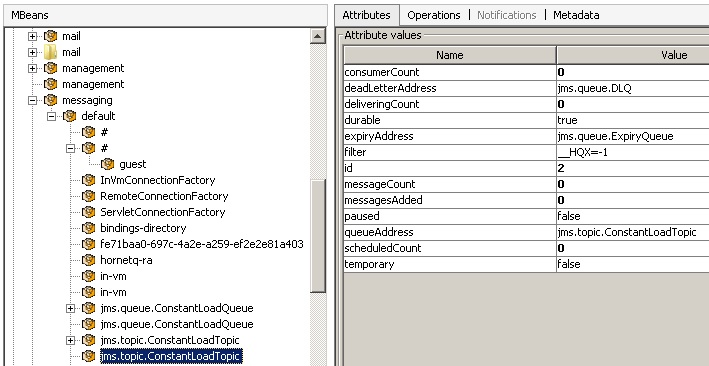
Task: Expand the management node
Action: point(32,68)
